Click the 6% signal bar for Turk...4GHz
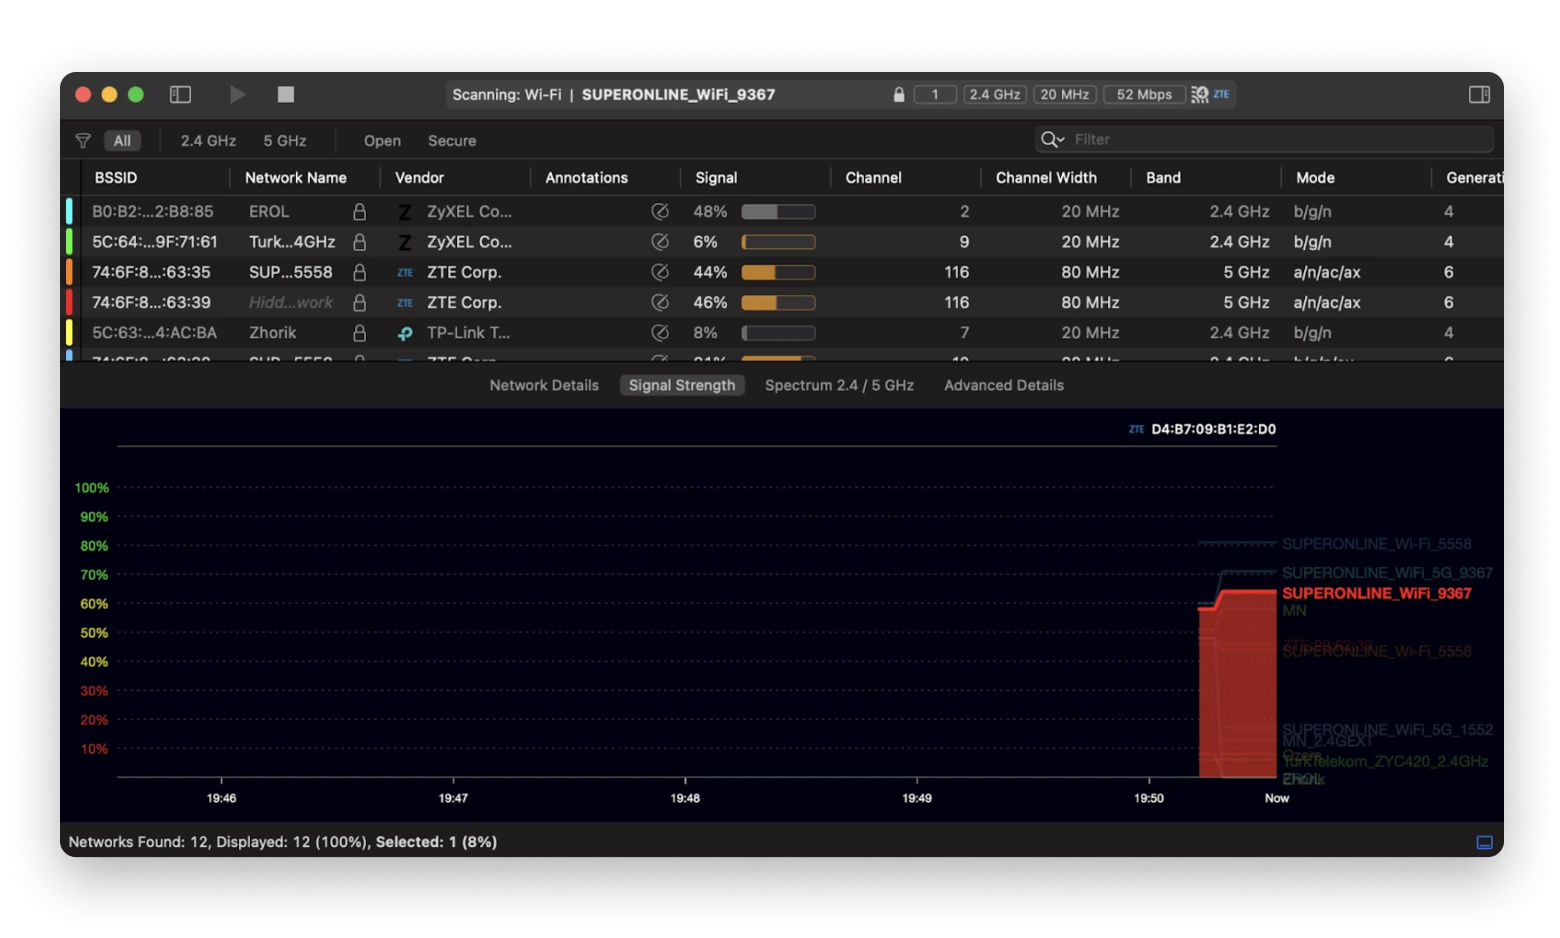Image resolution: width=1560 pixels, height=938 pixels. [x=778, y=241]
